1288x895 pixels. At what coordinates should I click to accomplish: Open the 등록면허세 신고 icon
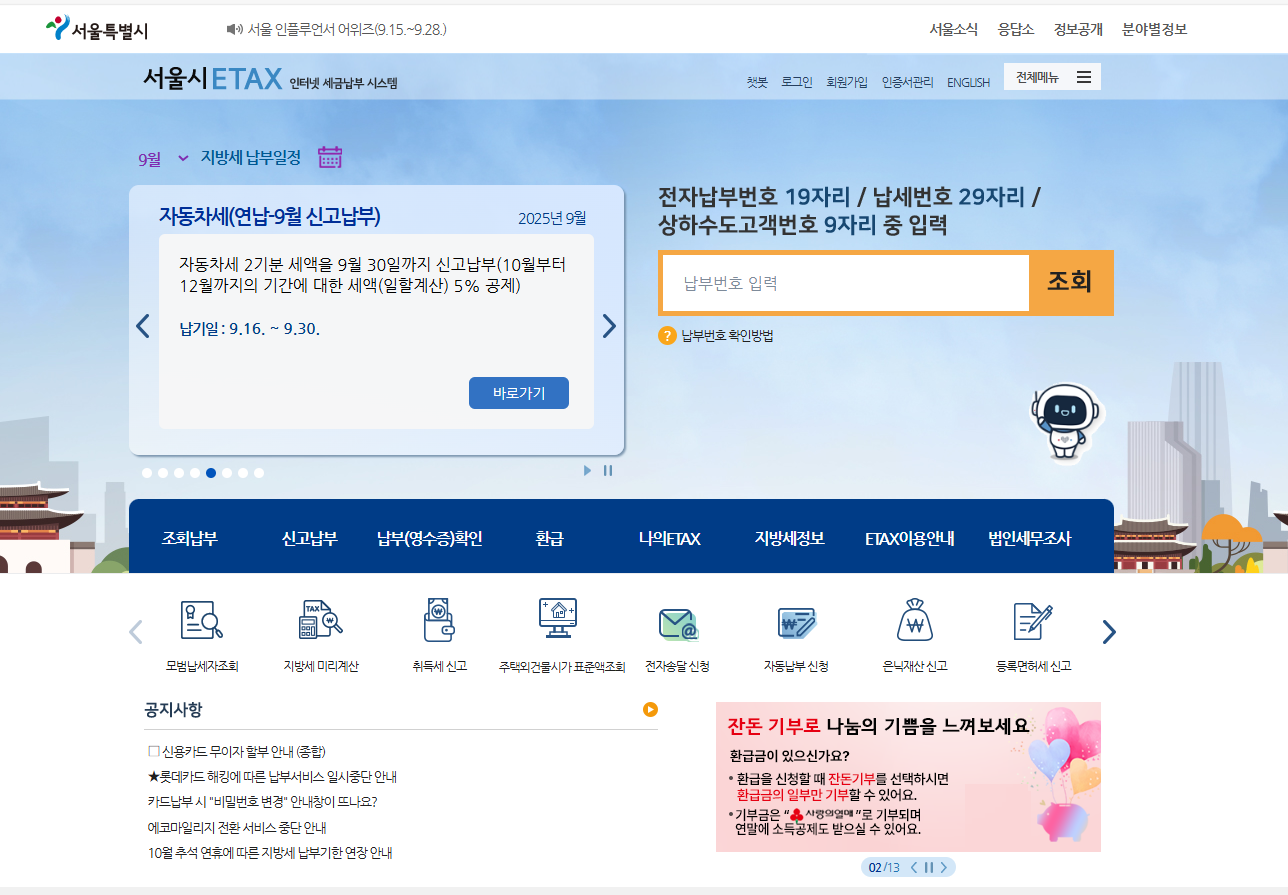(x=1033, y=621)
